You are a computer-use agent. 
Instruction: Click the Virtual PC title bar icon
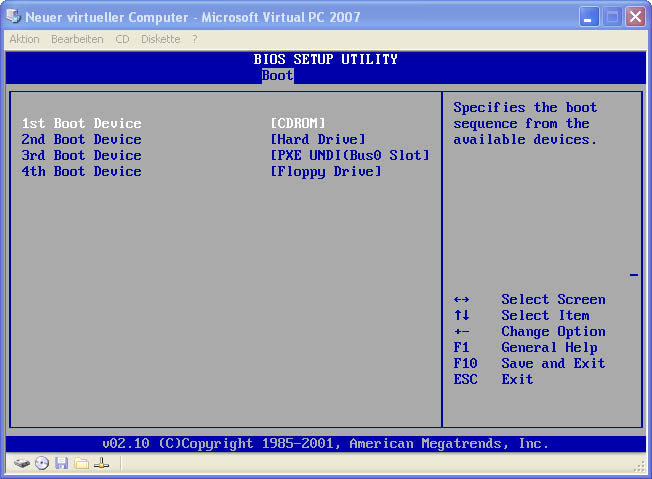[x=13, y=17]
